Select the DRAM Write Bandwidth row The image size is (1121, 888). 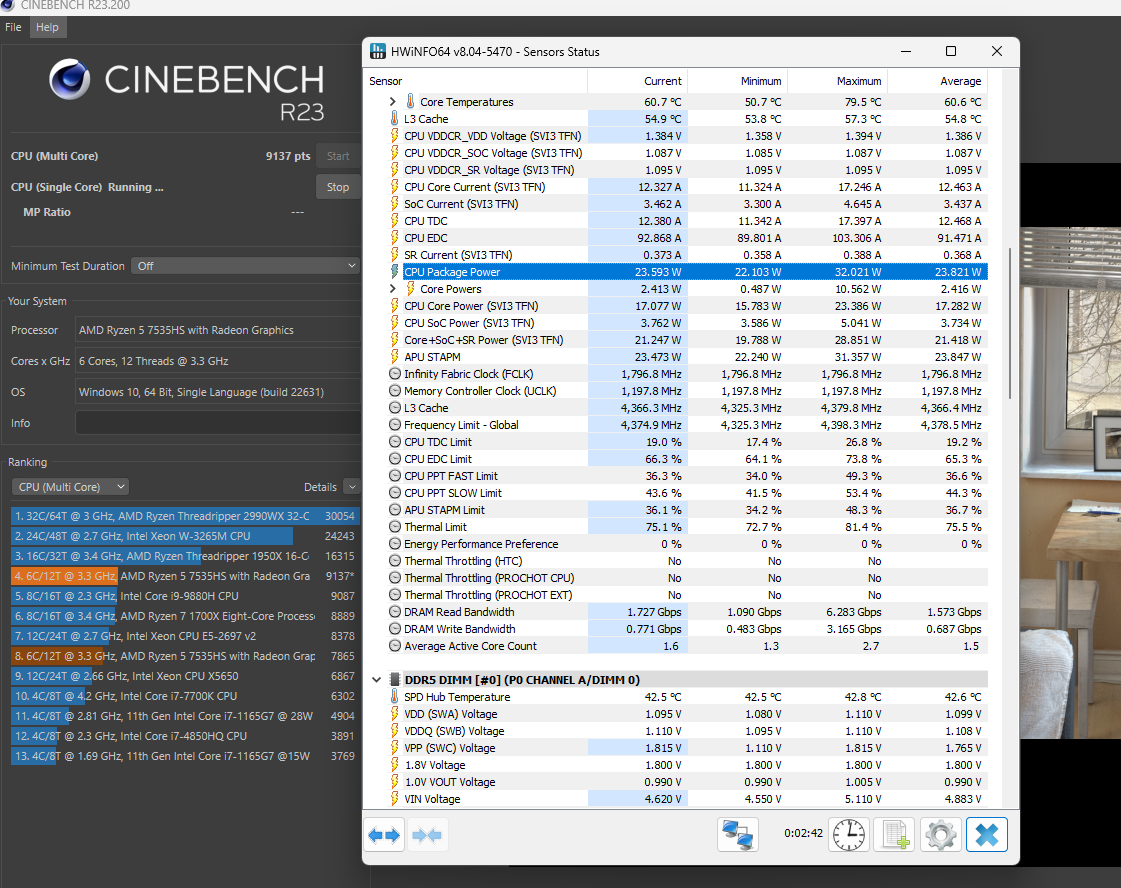coord(687,629)
